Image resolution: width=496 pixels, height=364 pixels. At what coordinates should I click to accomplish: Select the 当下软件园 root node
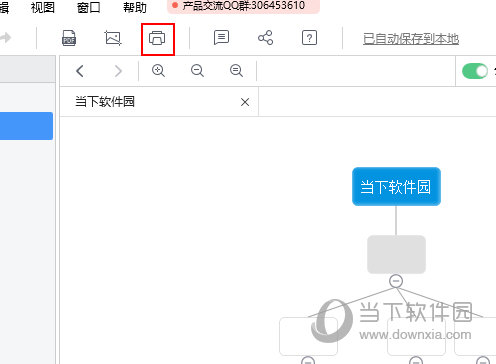[396, 186]
